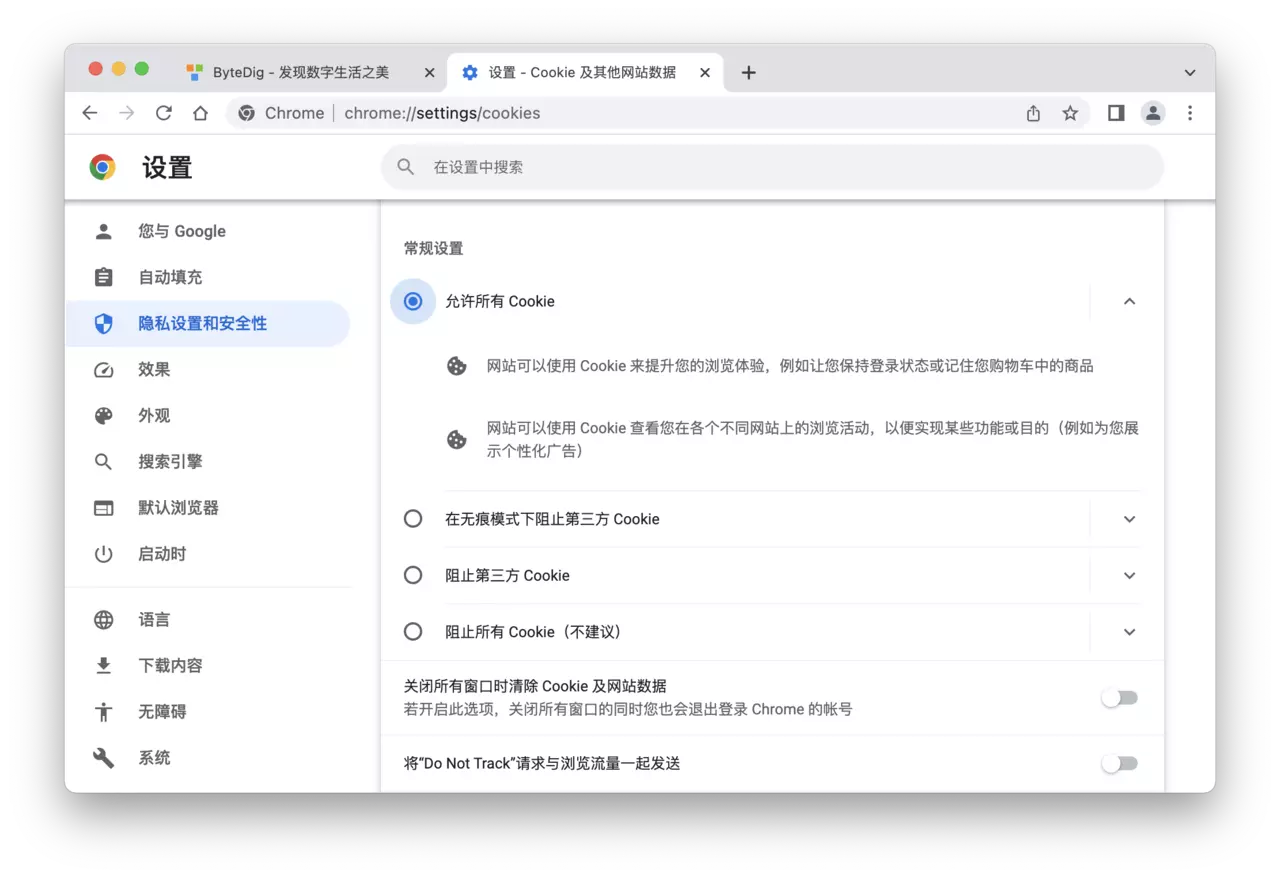
Task: Go back to the previous page
Action: pyautogui.click(x=90, y=113)
